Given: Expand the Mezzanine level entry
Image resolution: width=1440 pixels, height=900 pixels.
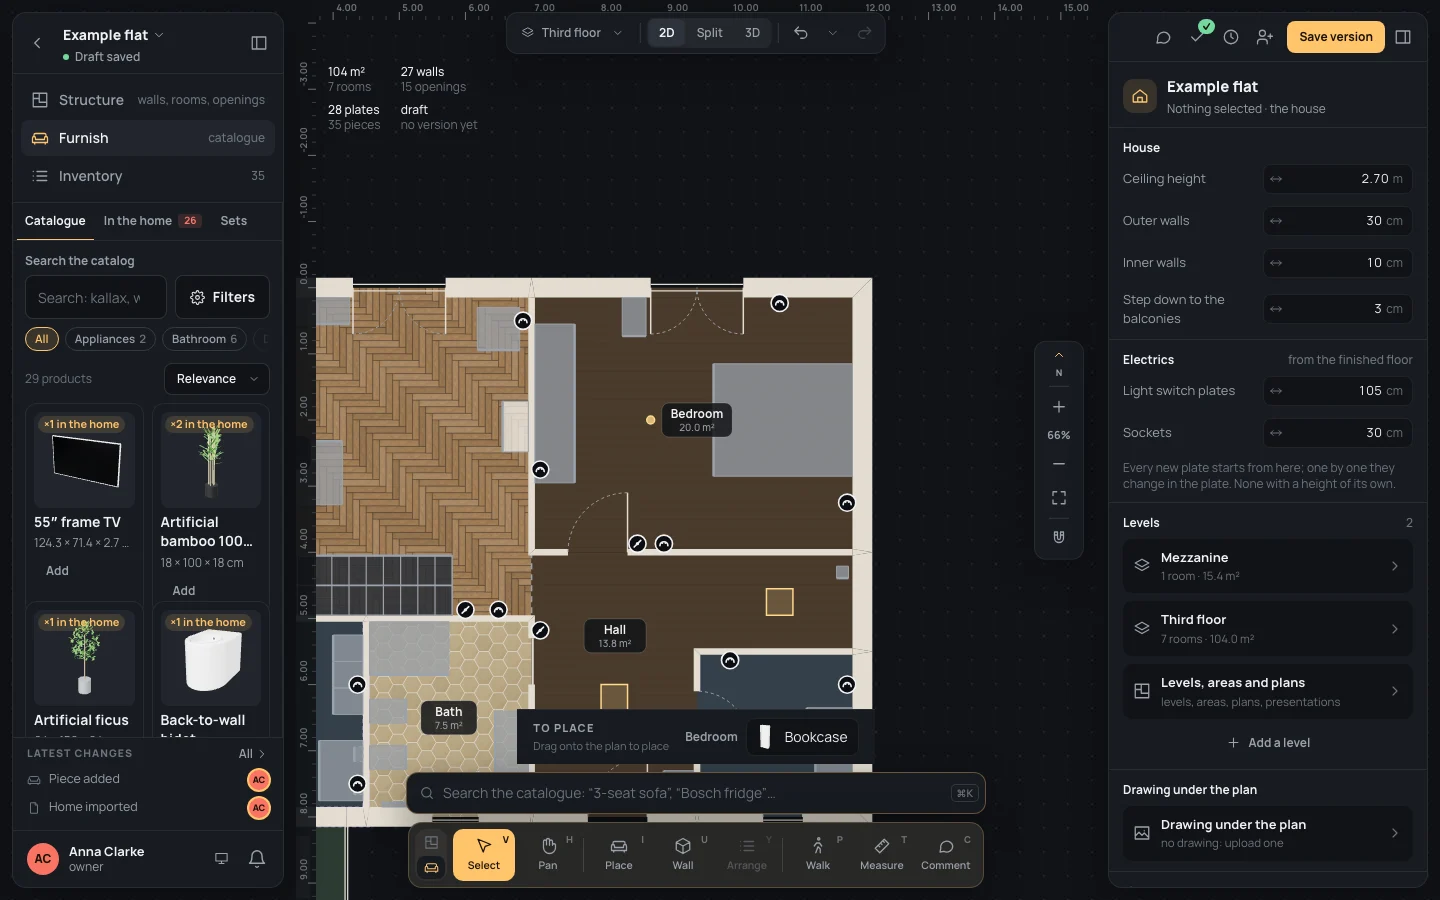Looking at the screenshot, I should (1267, 566).
